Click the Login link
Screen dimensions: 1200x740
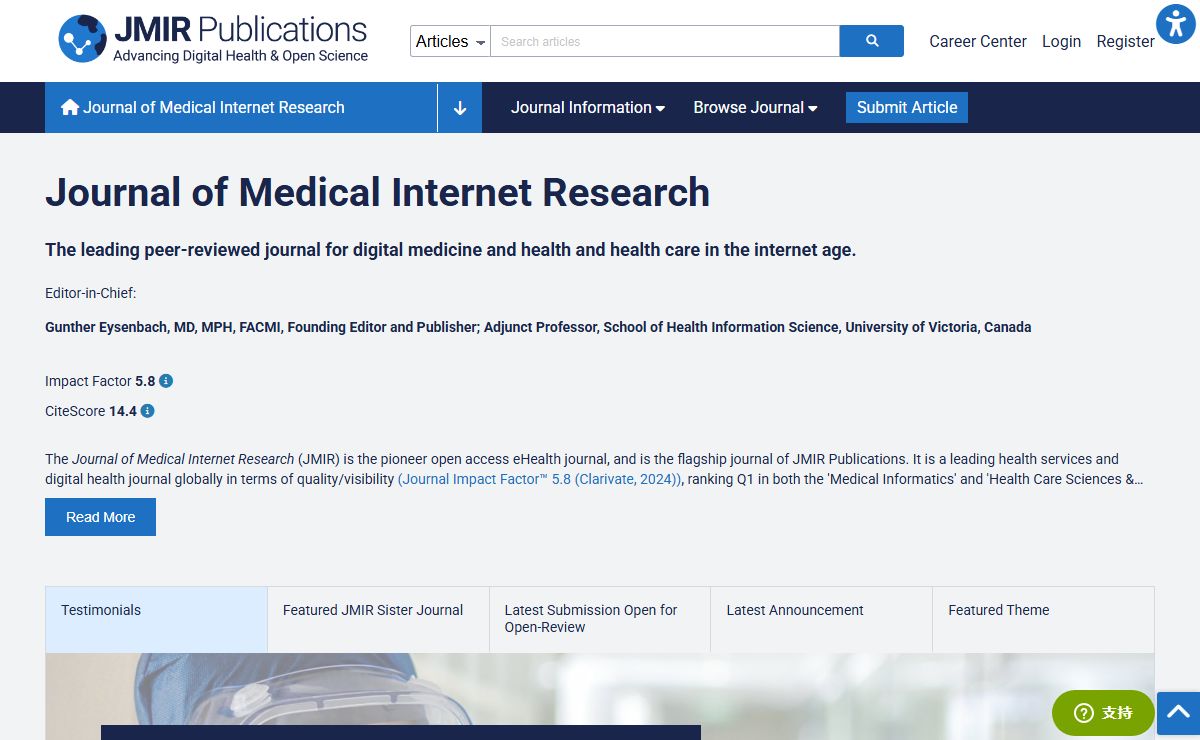(x=1061, y=41)
